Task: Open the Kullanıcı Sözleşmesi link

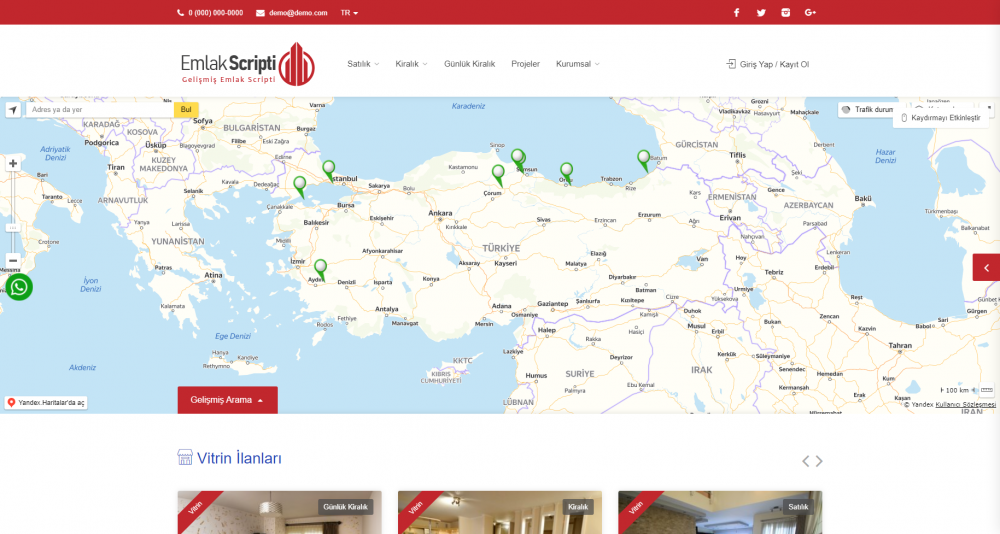Action: click(x=966, y=404)
